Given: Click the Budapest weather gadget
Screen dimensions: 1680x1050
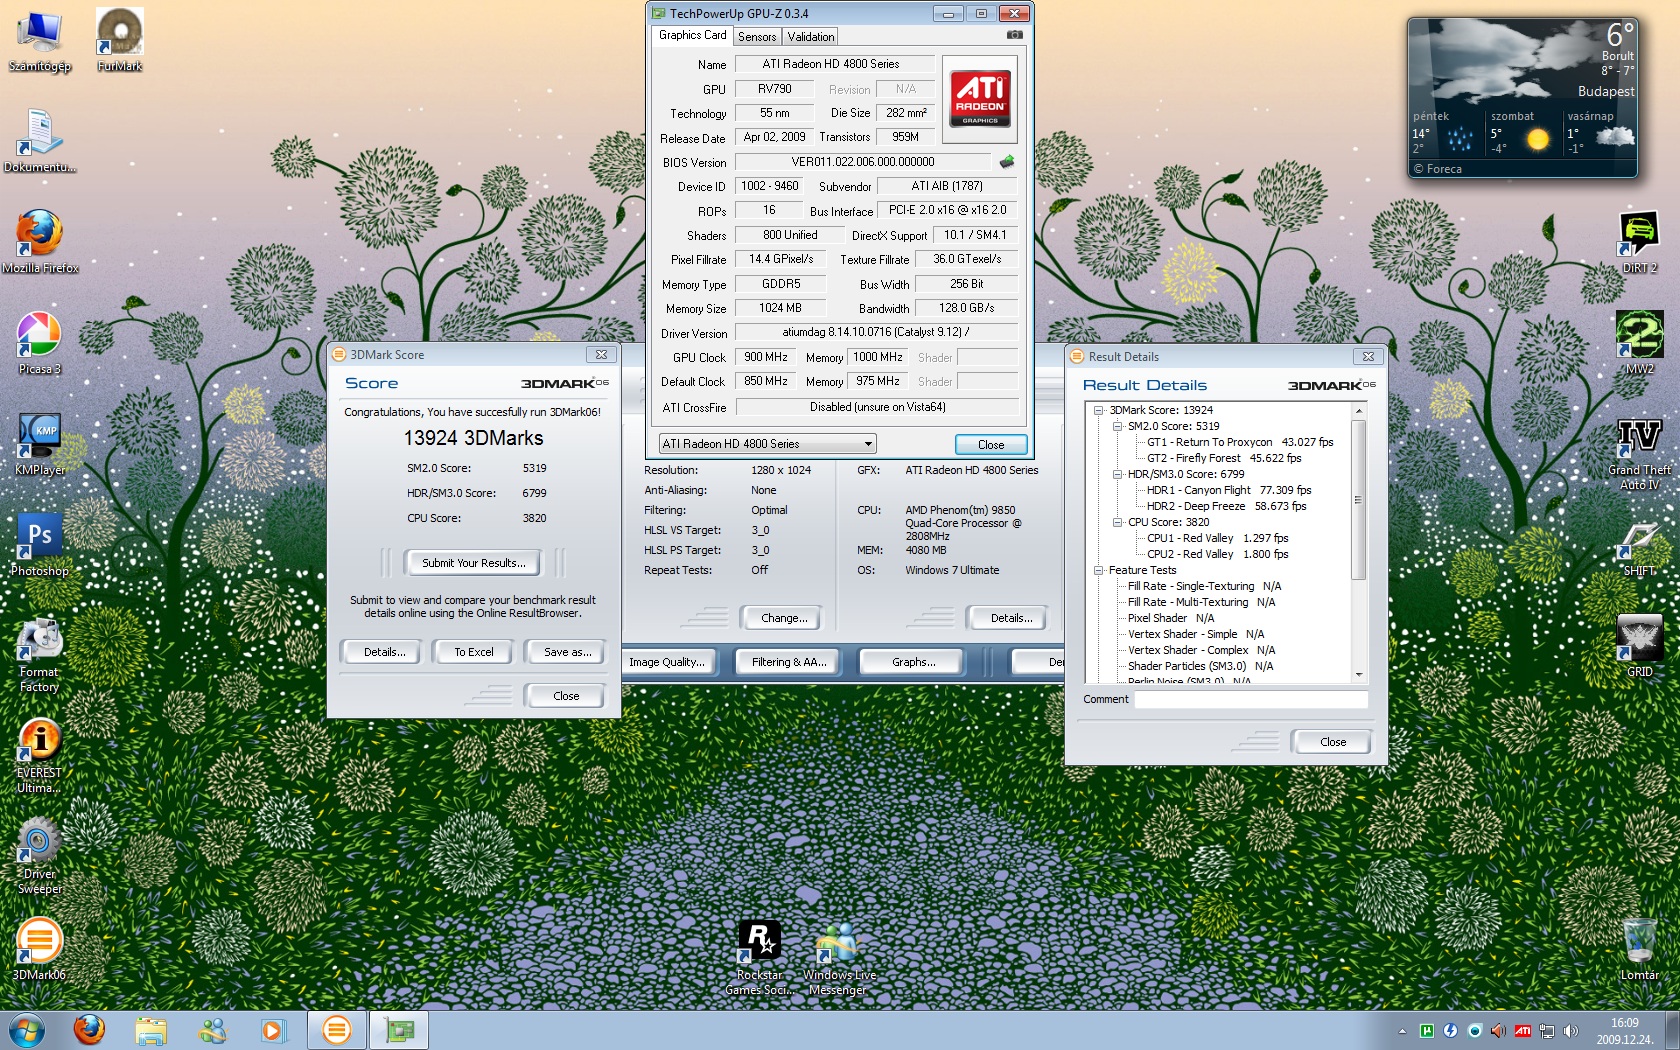Looking at the screenshot, I should [1522, 98].
